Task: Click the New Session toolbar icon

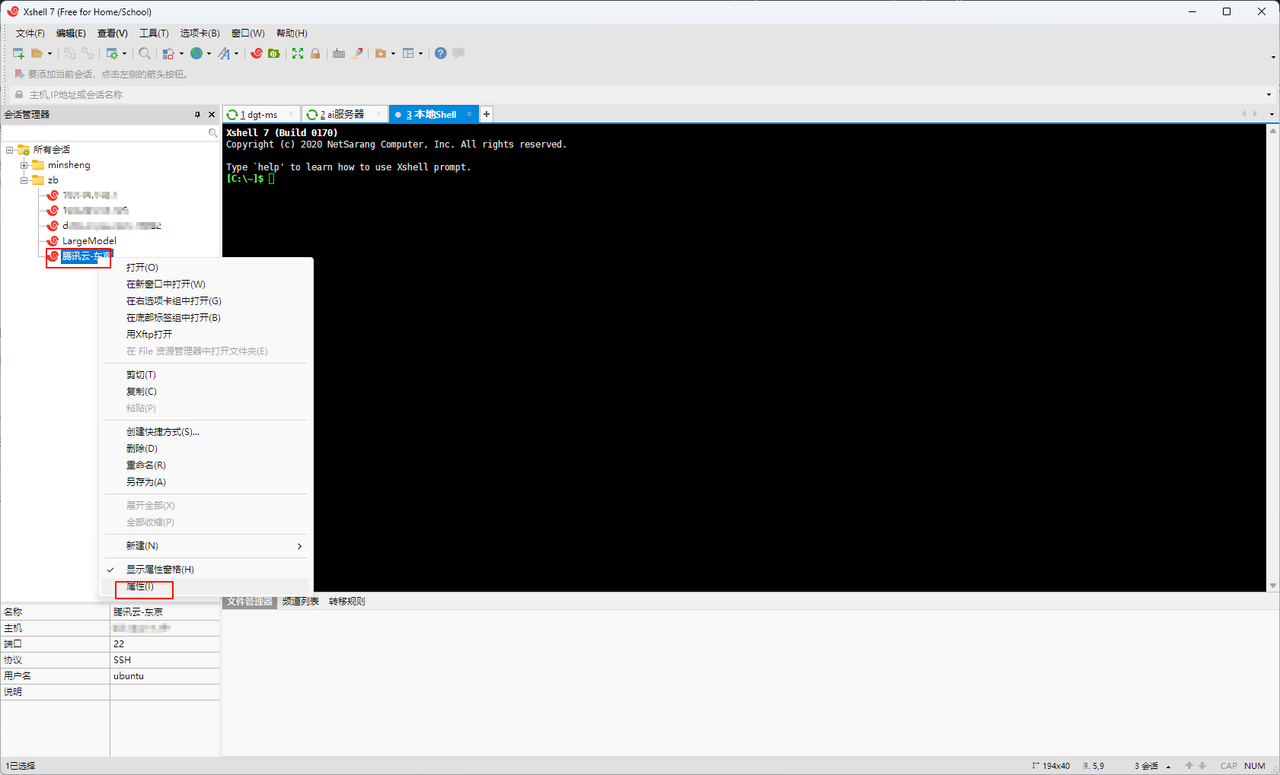Action: point(18,53)
